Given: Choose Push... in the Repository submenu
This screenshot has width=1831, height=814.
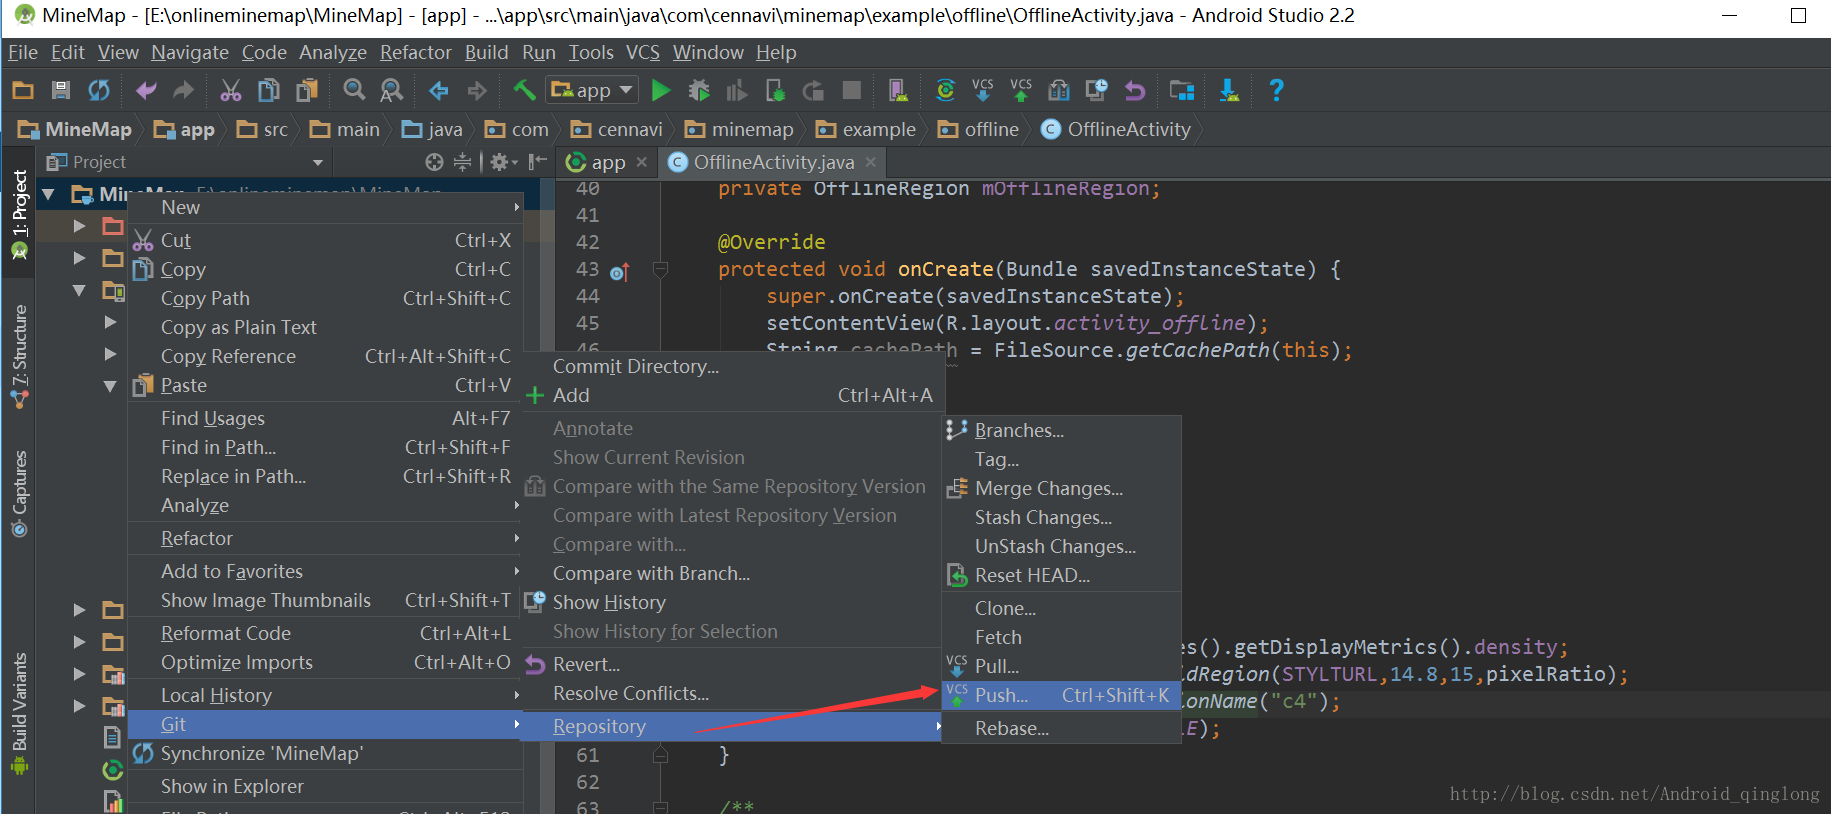Looking at the screenshot, I should (1062, 695).
